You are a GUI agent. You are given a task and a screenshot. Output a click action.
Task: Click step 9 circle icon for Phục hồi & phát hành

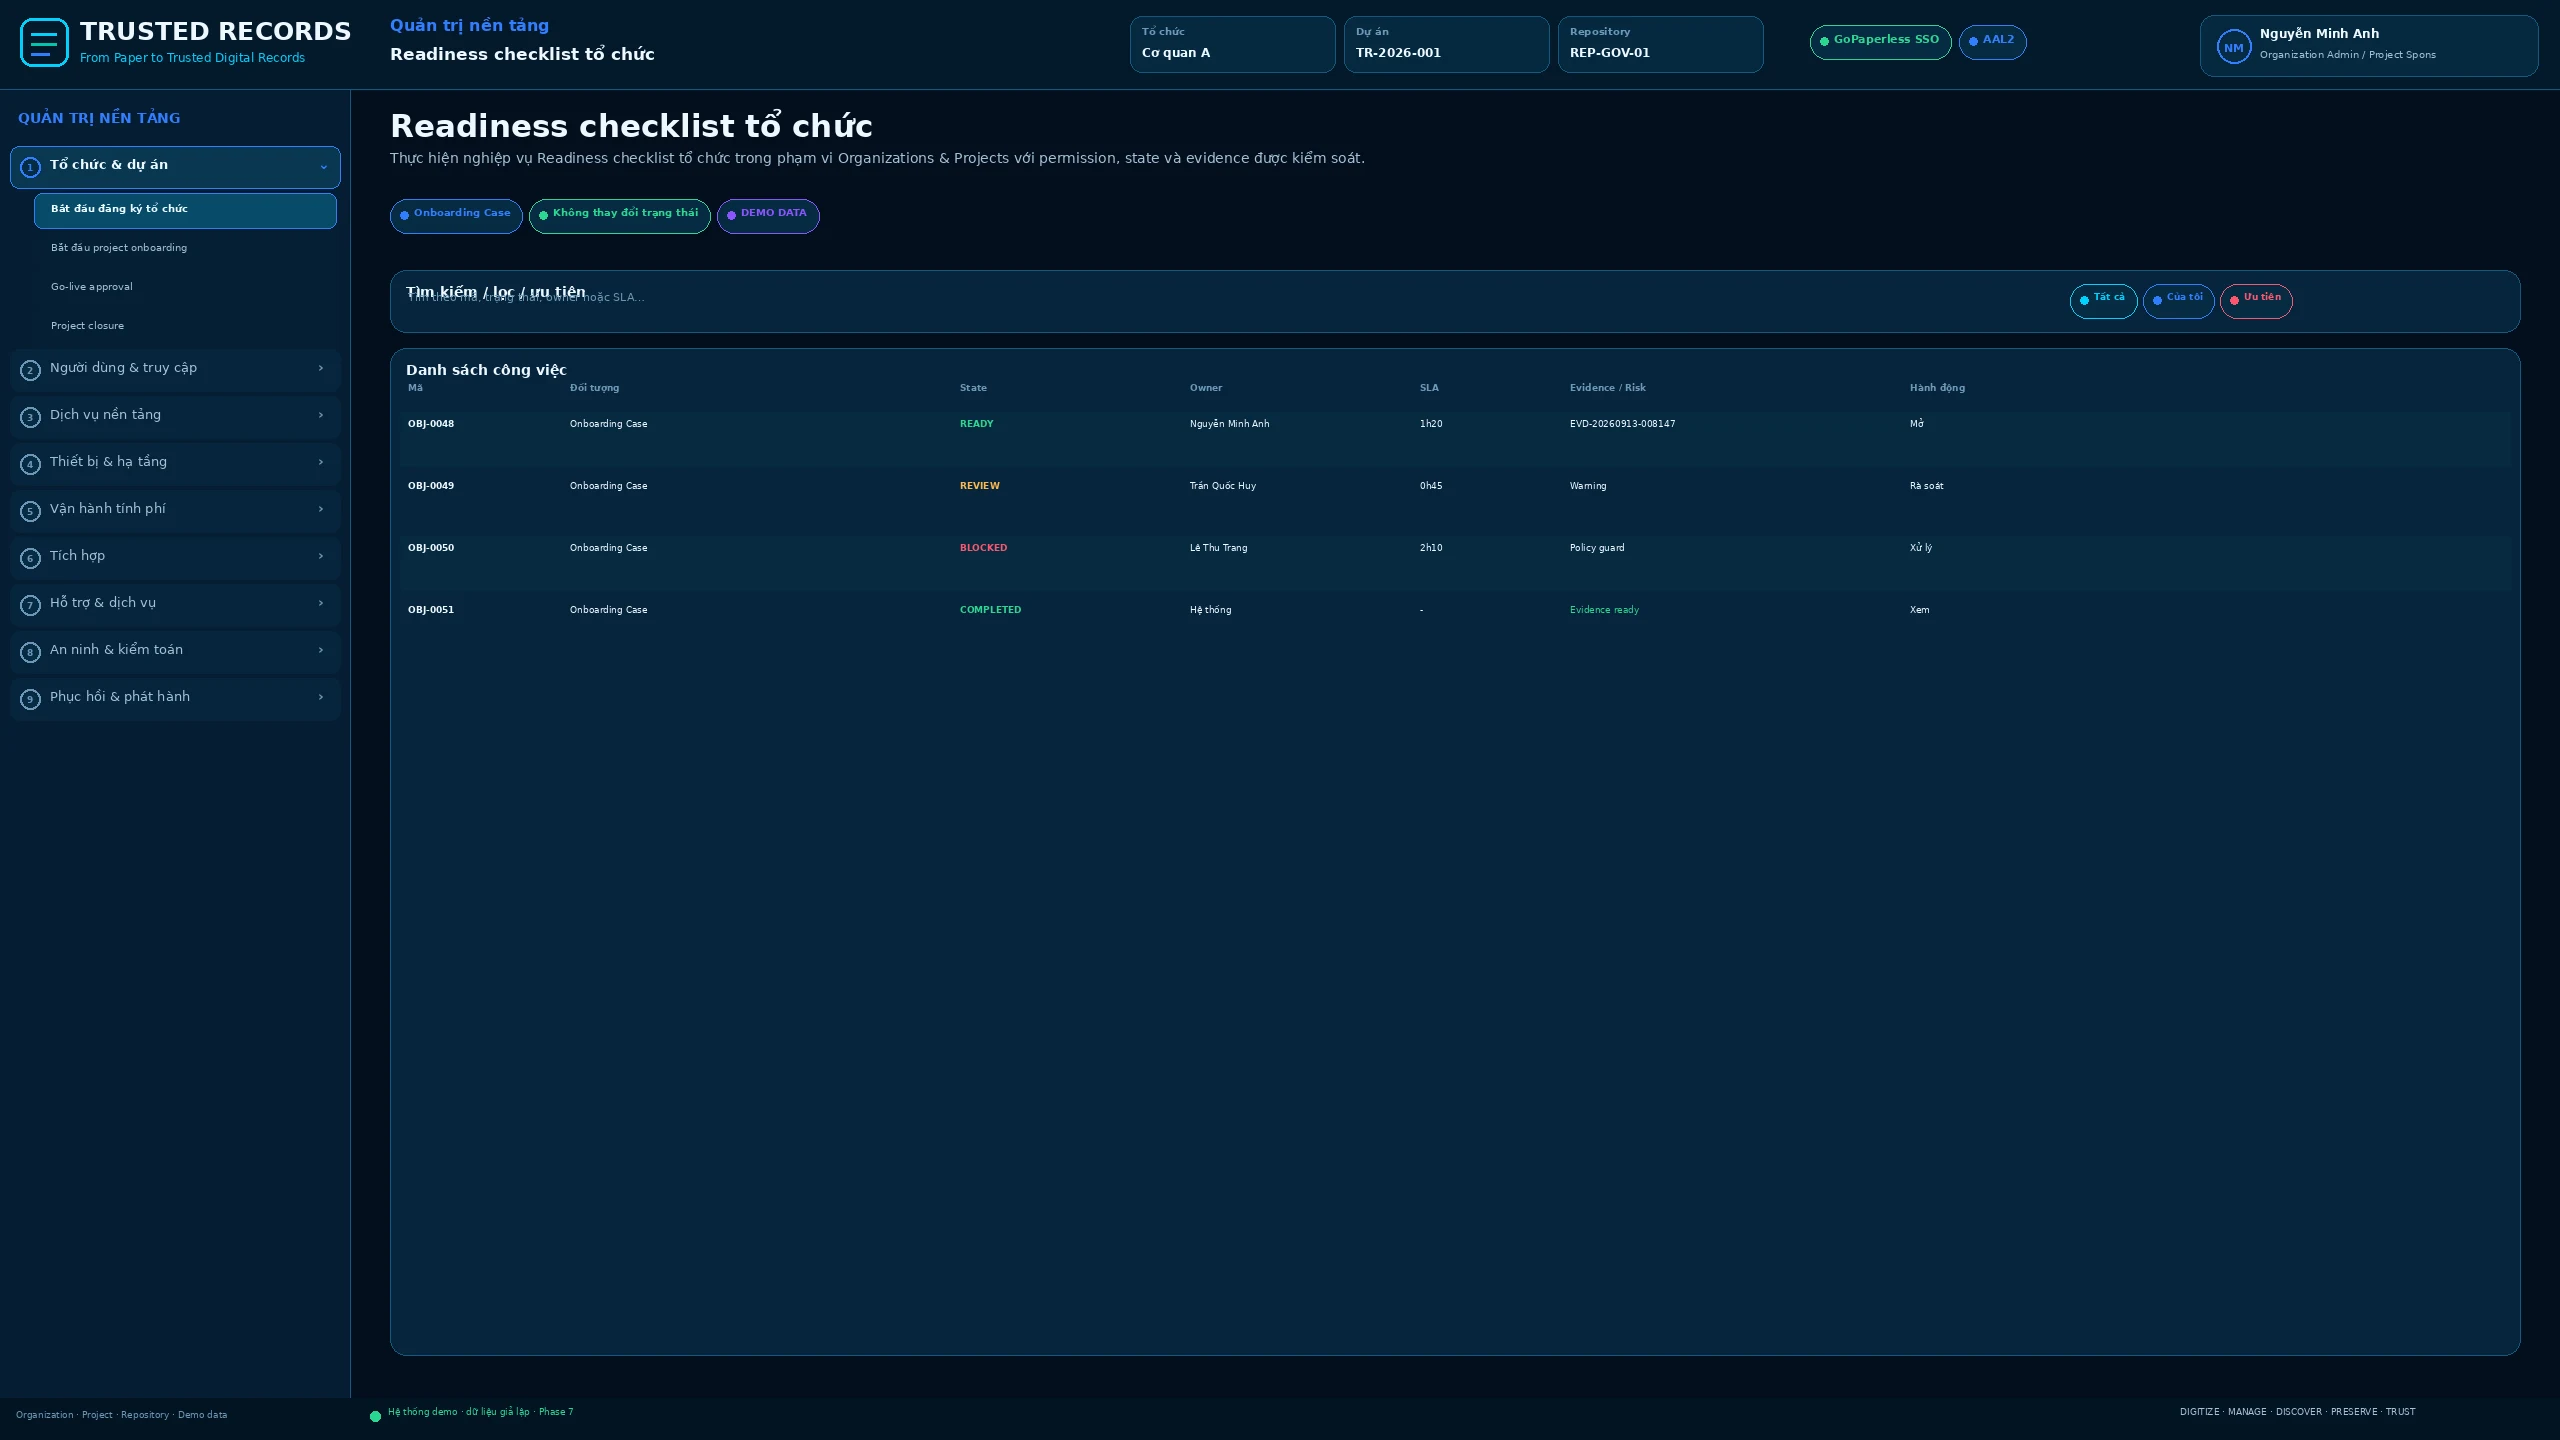(x=30, y=700)
